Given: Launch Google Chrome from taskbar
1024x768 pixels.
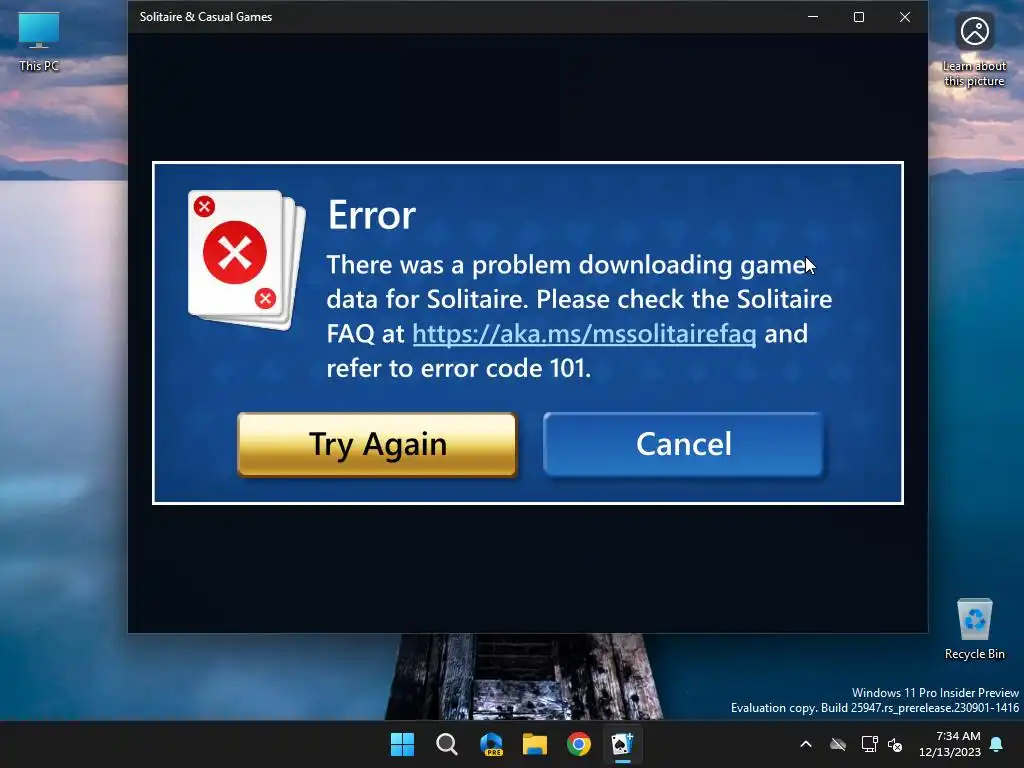Looking at the screenshot, I should tap(579, 744).
